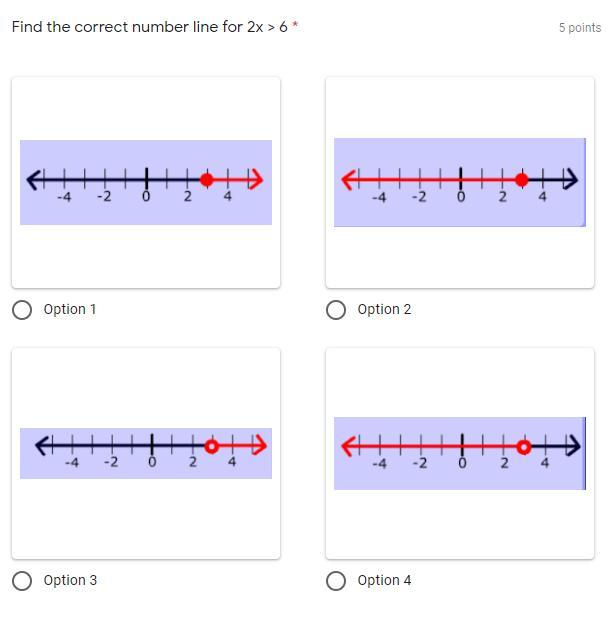
Task: Click the red right arrowhead in Option 3 image
Action: click(x=260, y=446)
